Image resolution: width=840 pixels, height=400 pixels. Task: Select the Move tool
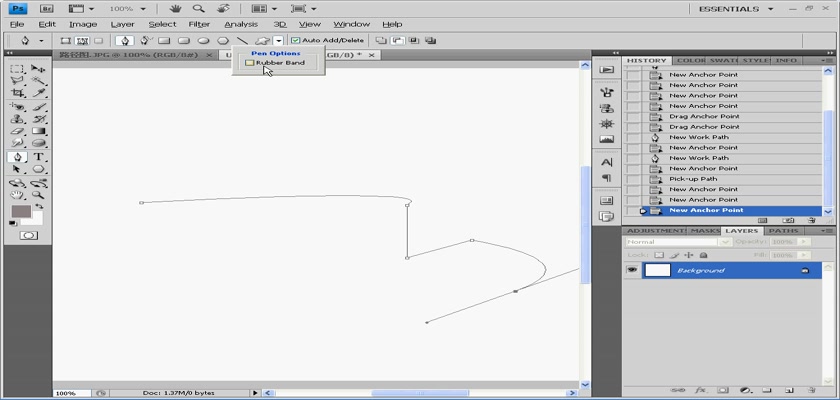click(38, 69)
